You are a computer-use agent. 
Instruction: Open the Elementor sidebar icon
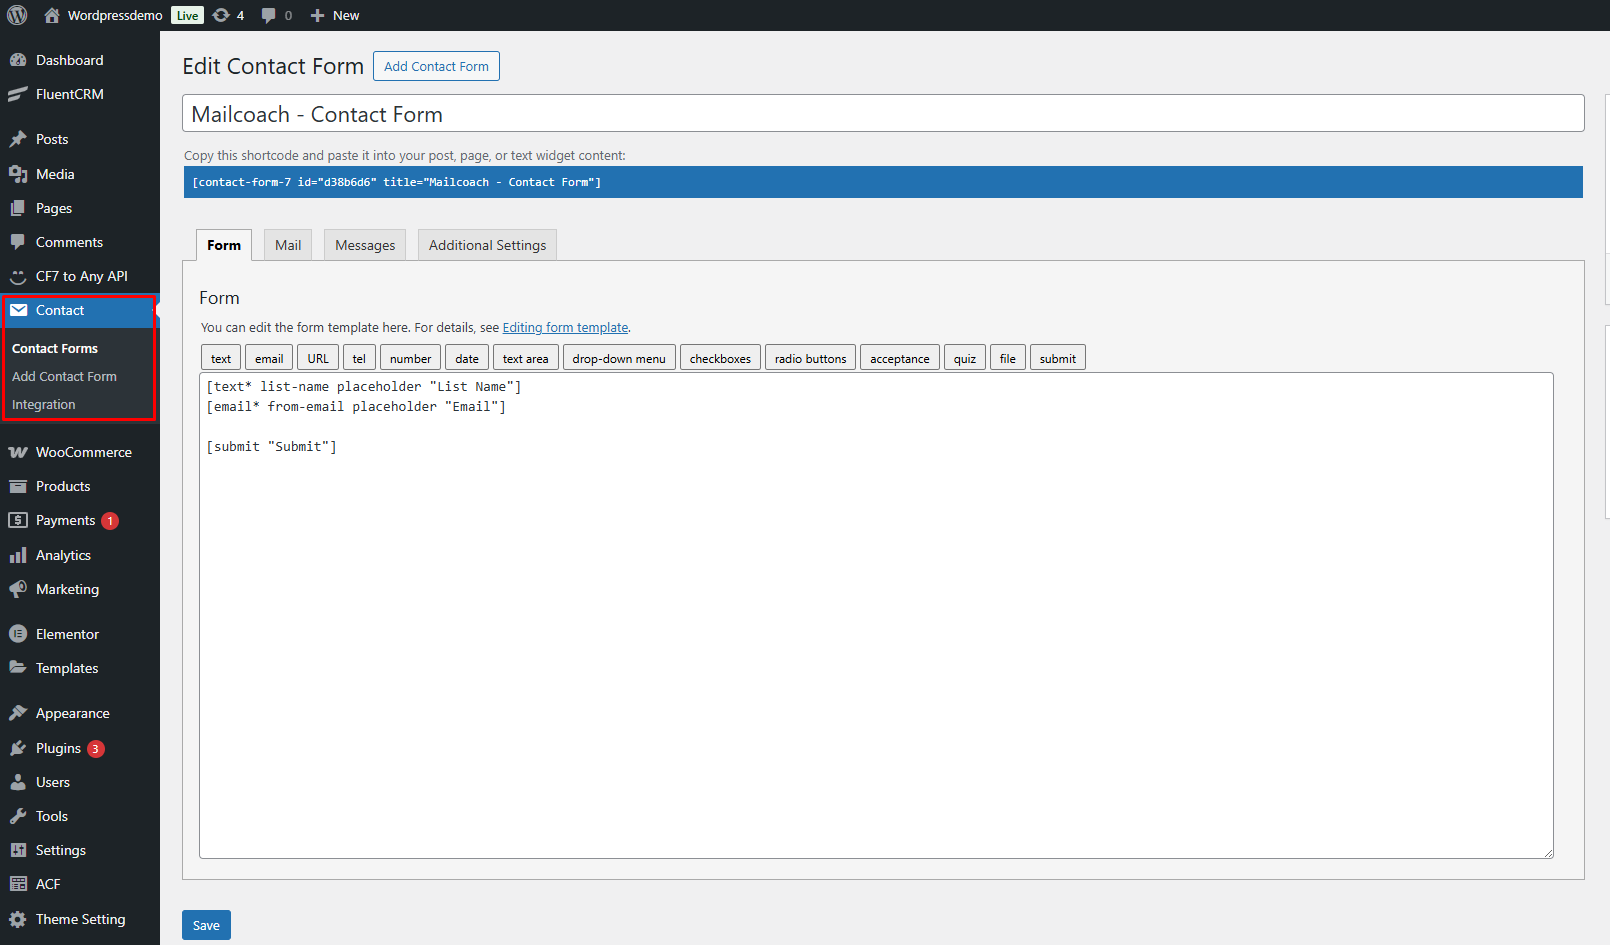tap(18, 634)
